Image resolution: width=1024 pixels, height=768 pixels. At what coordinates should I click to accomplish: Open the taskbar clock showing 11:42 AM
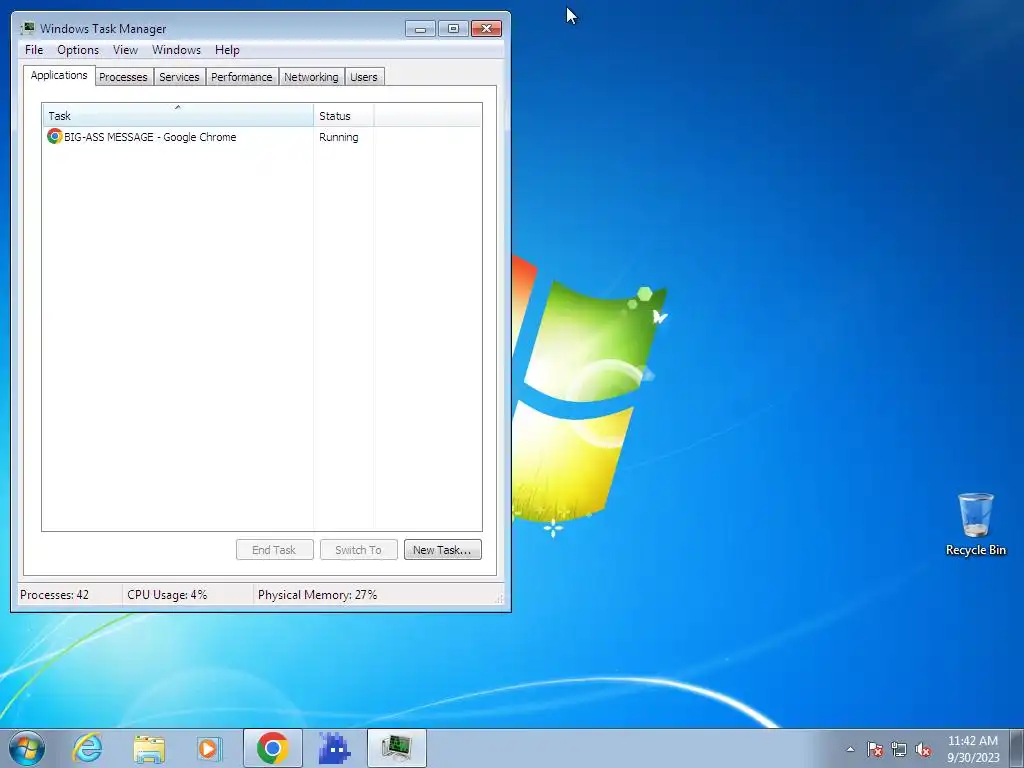[973, 749]
